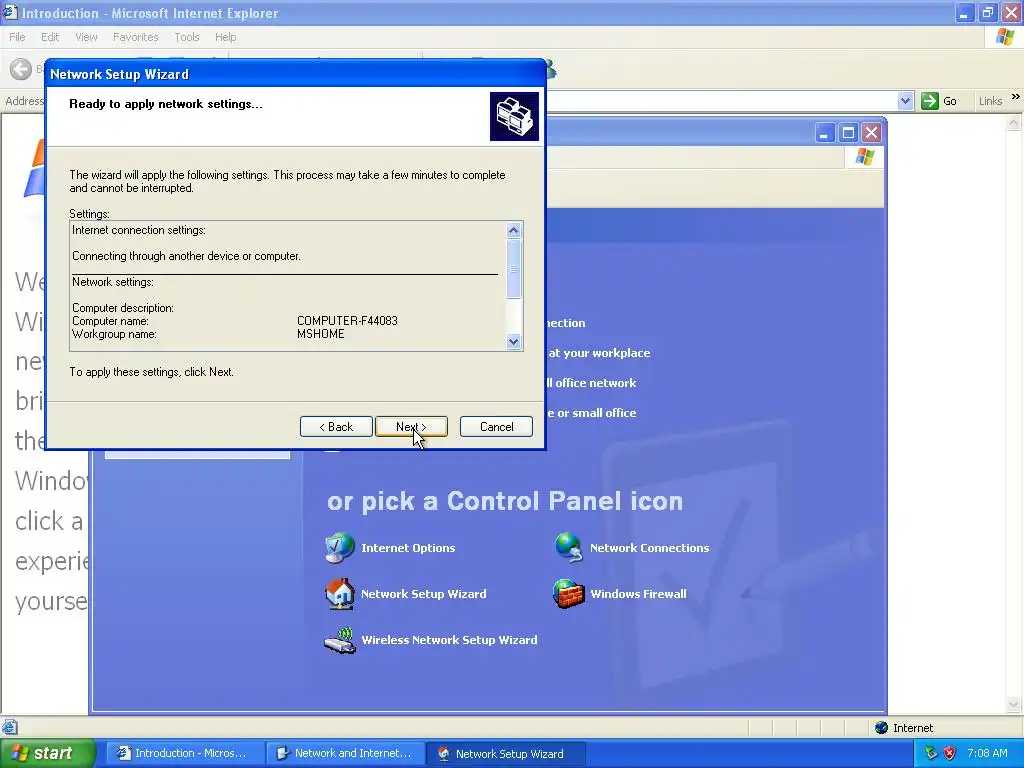Click the 'or small office' task link
The image size is (1024, 768).
point(592,413)
